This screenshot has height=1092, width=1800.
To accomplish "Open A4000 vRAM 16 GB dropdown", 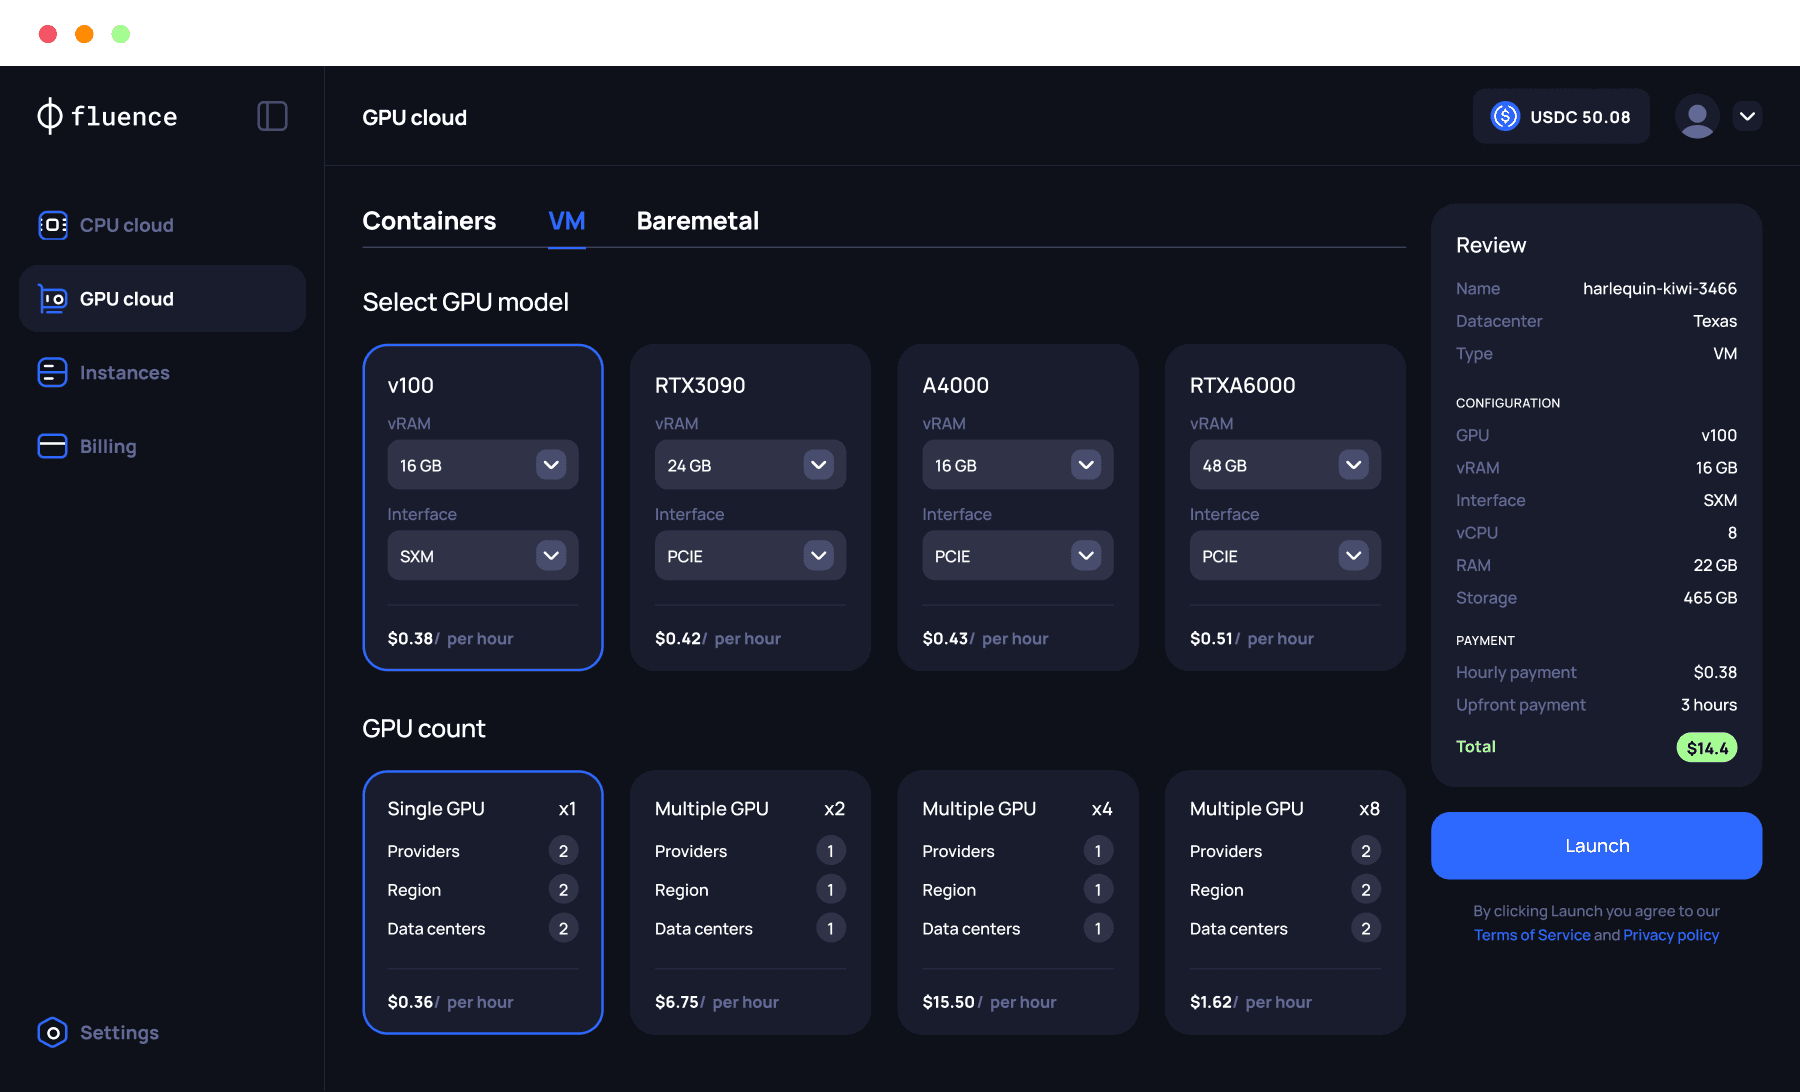I will (1018, 465).
